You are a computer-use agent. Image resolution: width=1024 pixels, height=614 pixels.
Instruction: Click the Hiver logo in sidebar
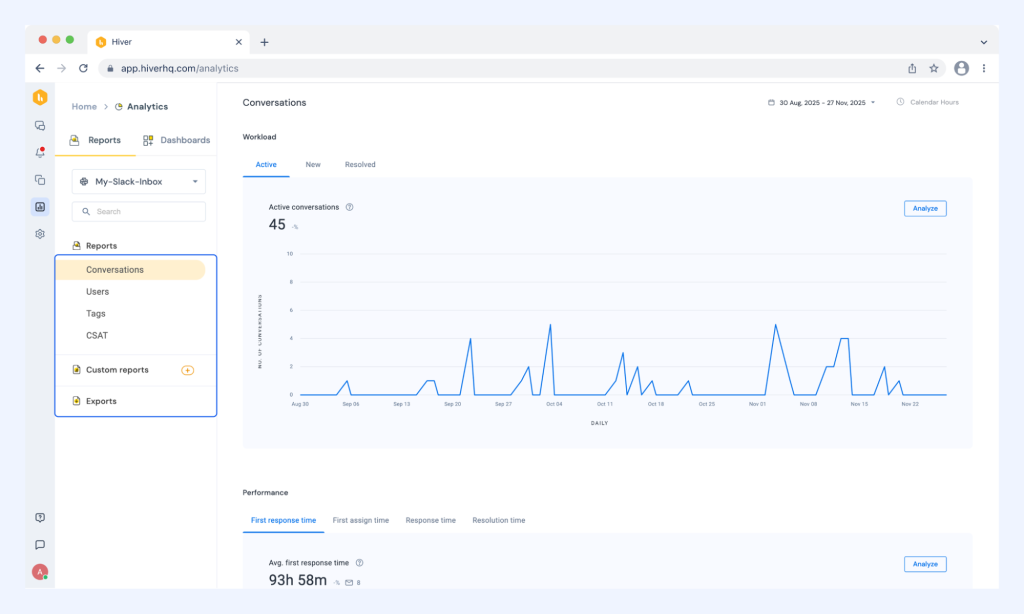[40, 97]
